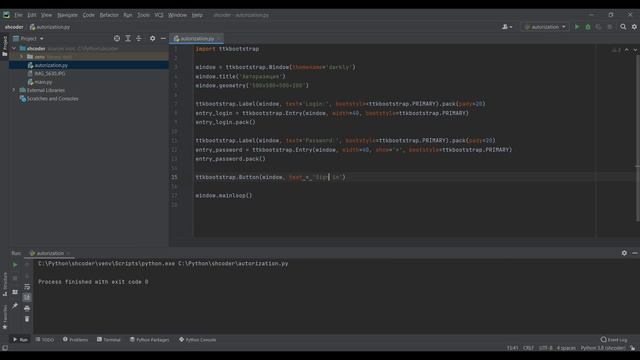640x360 pixels.
Task: Click the PyCharm logo icon
Action: [x=6, y=15]
